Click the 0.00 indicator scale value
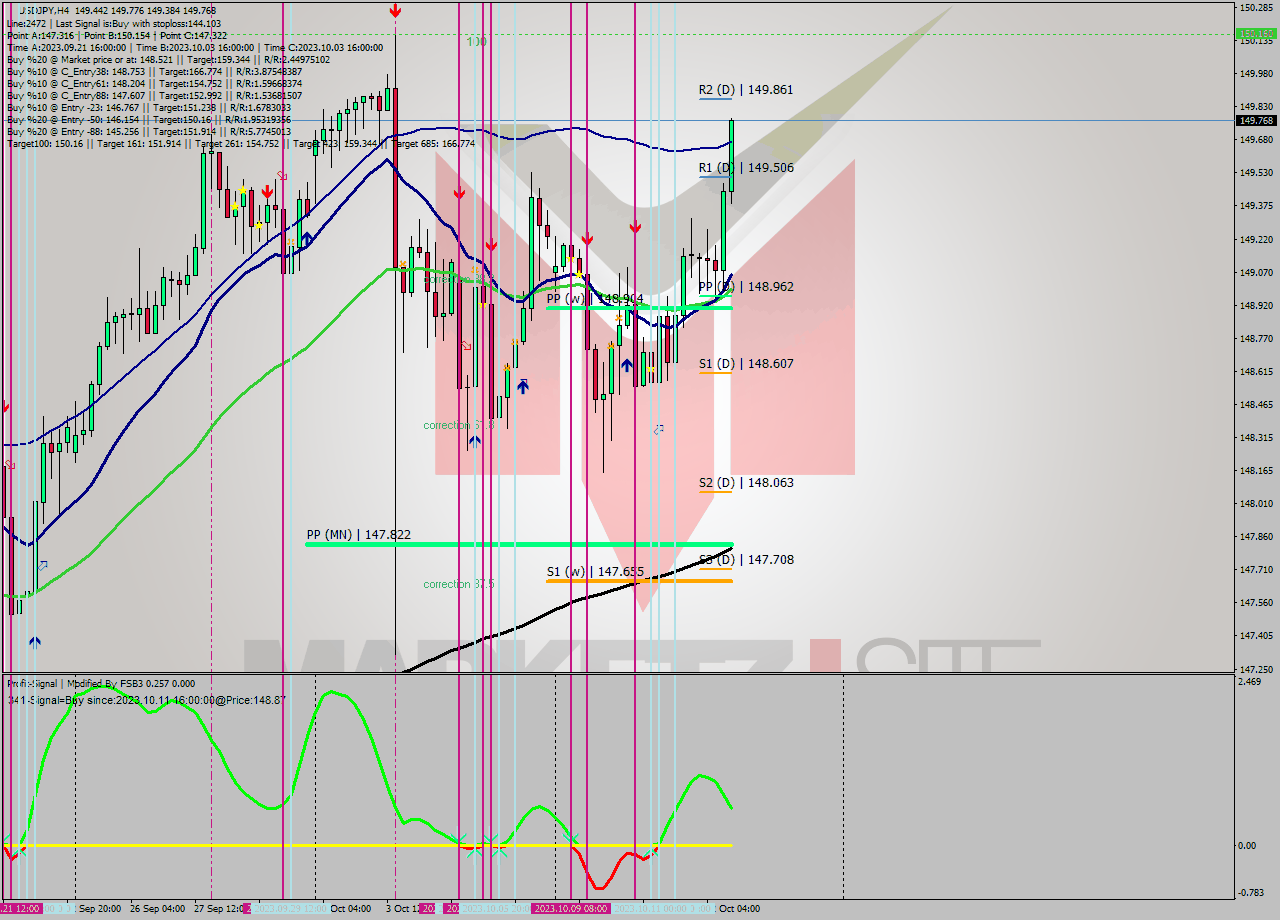Screen dimensions: 1280x920 (1248, 846)
